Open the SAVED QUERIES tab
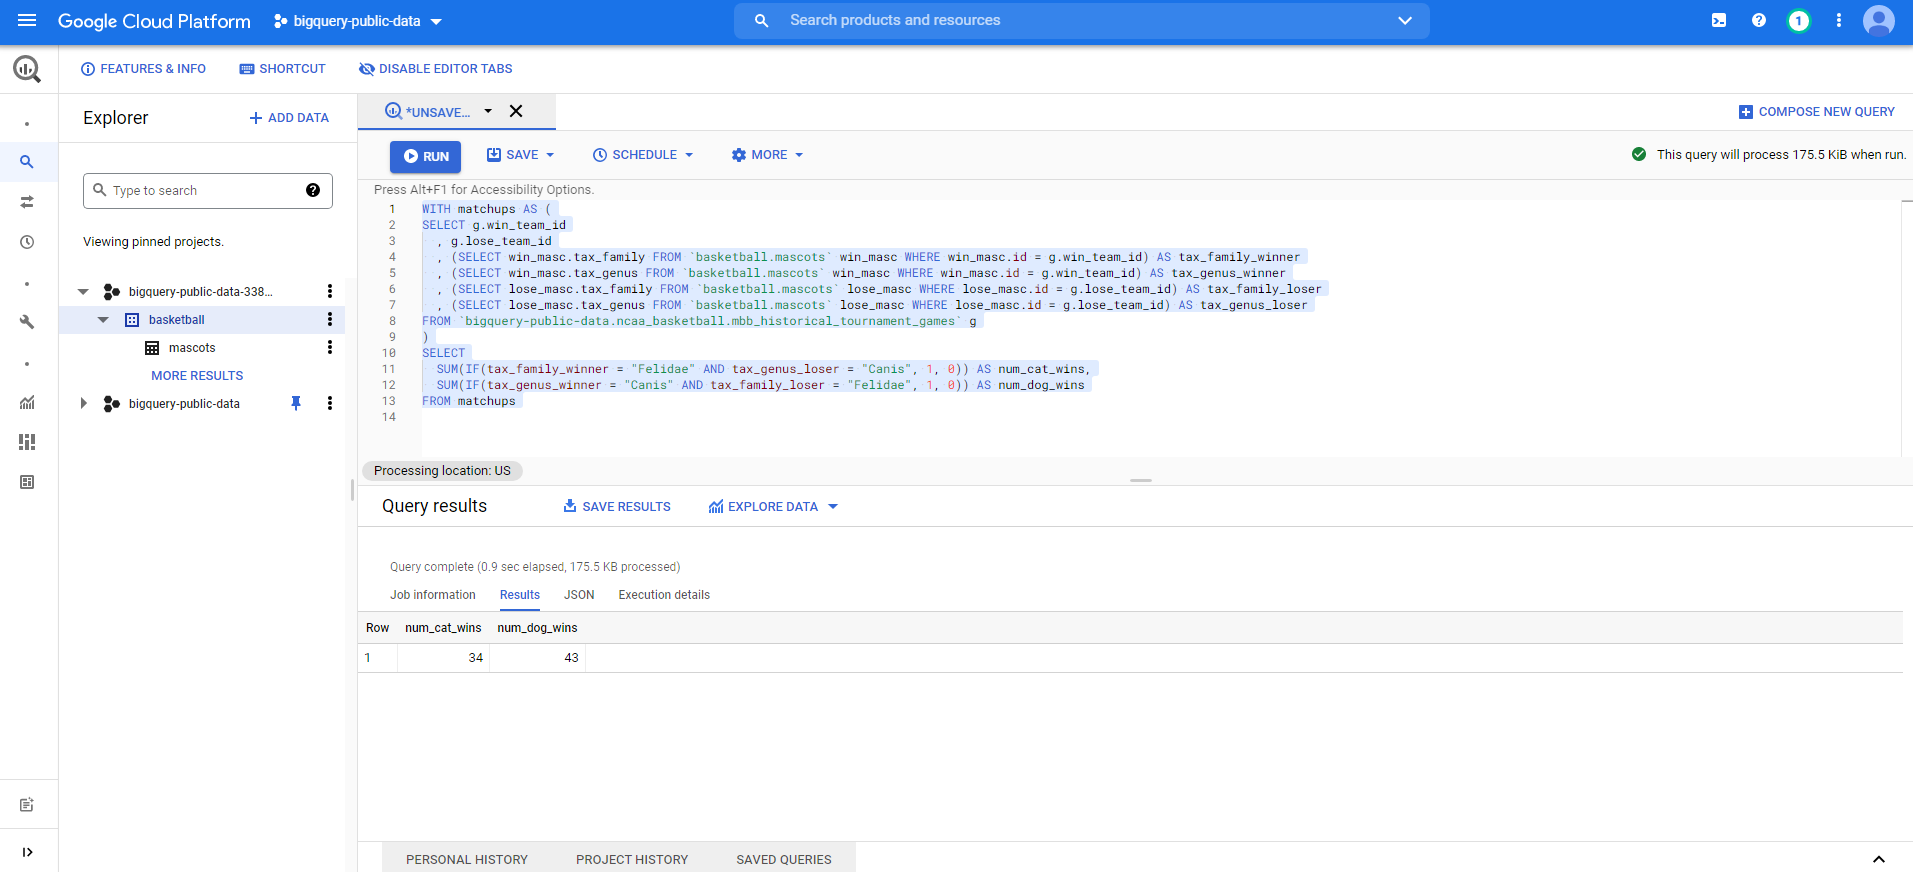The image size is (1913, 872). pyautogui.click(x=784, y=859)
